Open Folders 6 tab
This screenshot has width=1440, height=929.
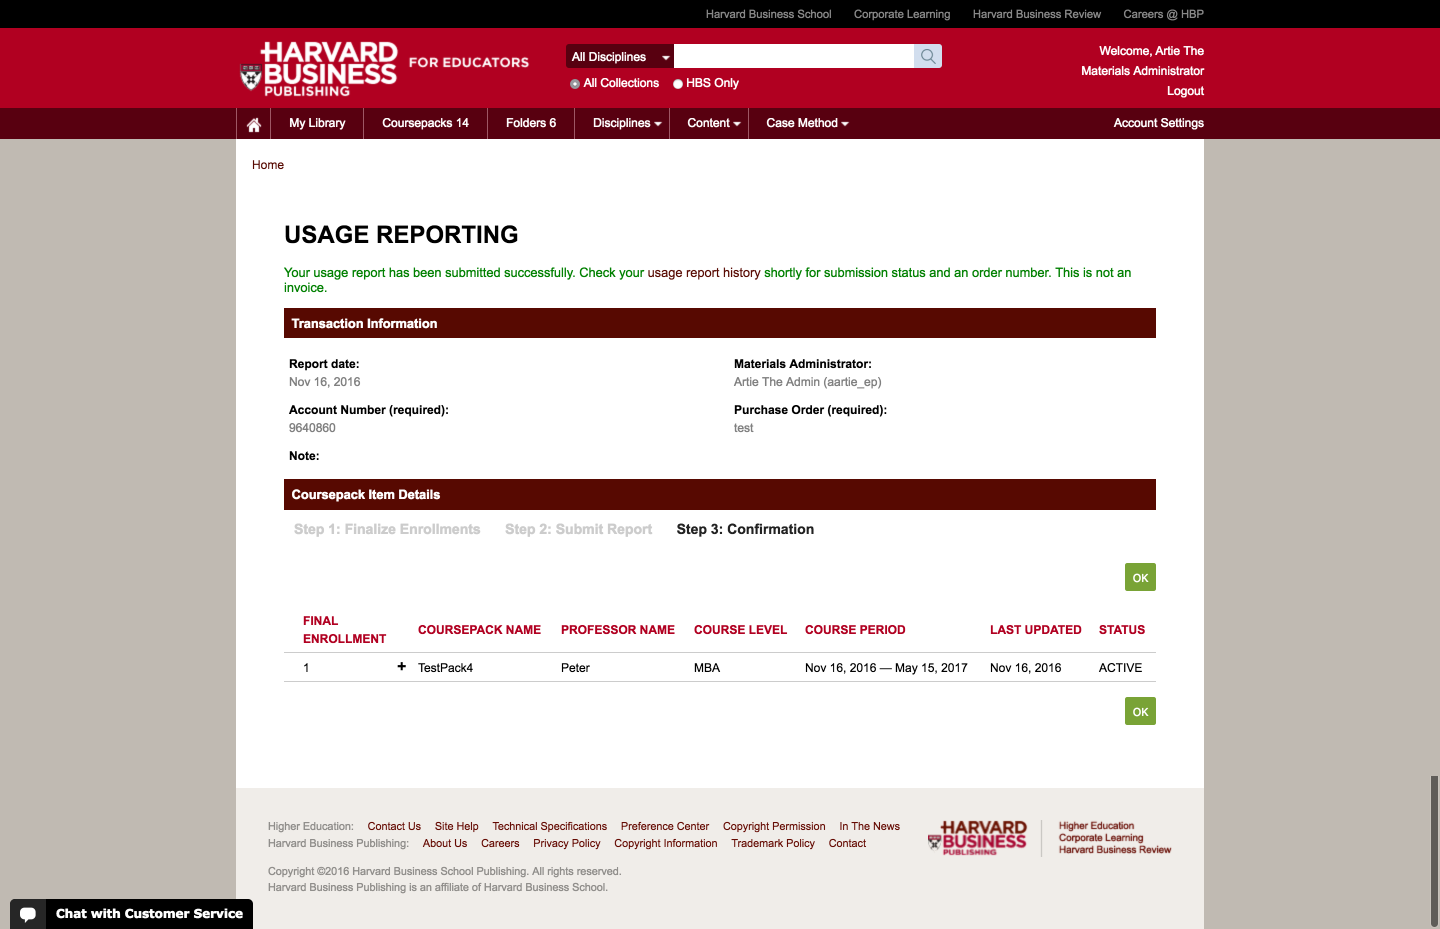[x=531, y=123]
